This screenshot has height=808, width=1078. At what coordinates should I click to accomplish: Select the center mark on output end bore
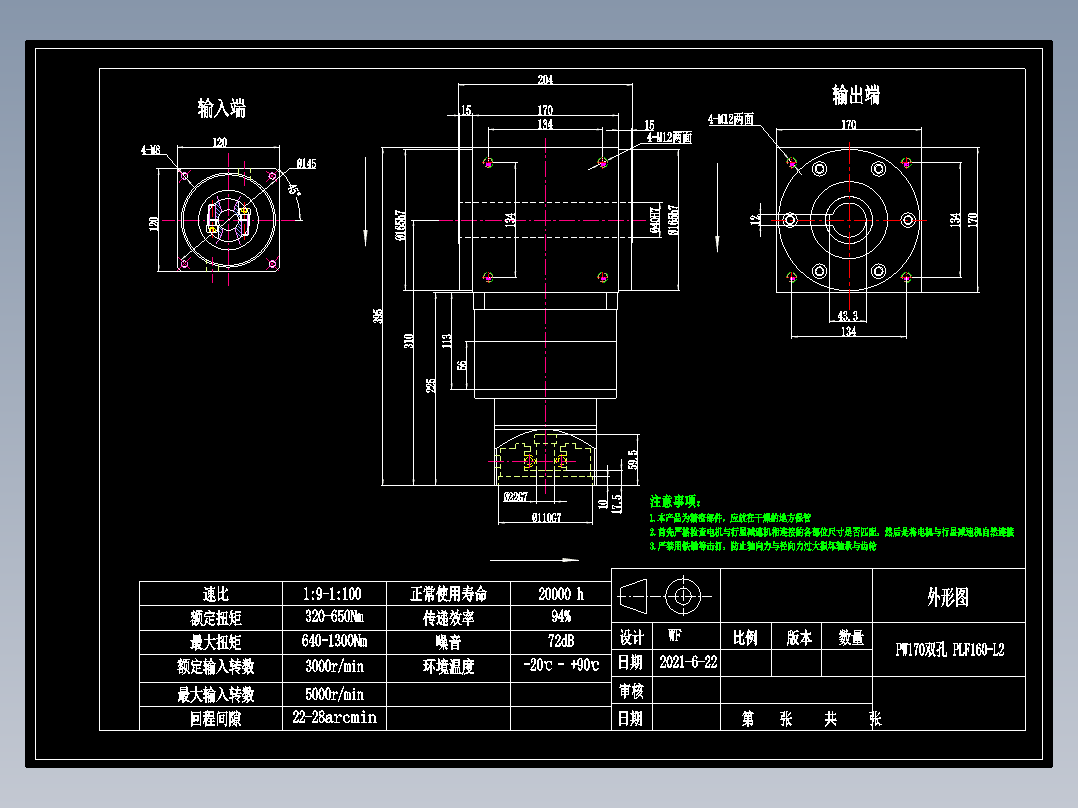[x=850, y=218]
